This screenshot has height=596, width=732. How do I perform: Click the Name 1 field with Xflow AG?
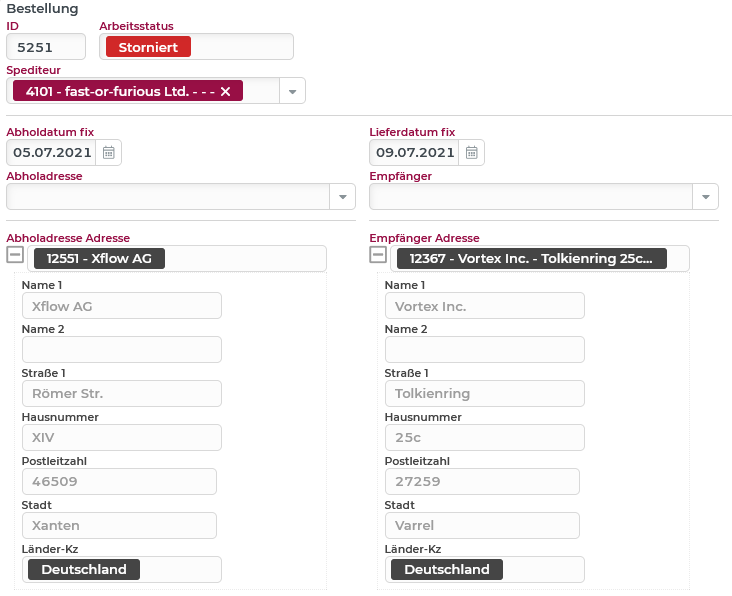[x=121, y=306]
